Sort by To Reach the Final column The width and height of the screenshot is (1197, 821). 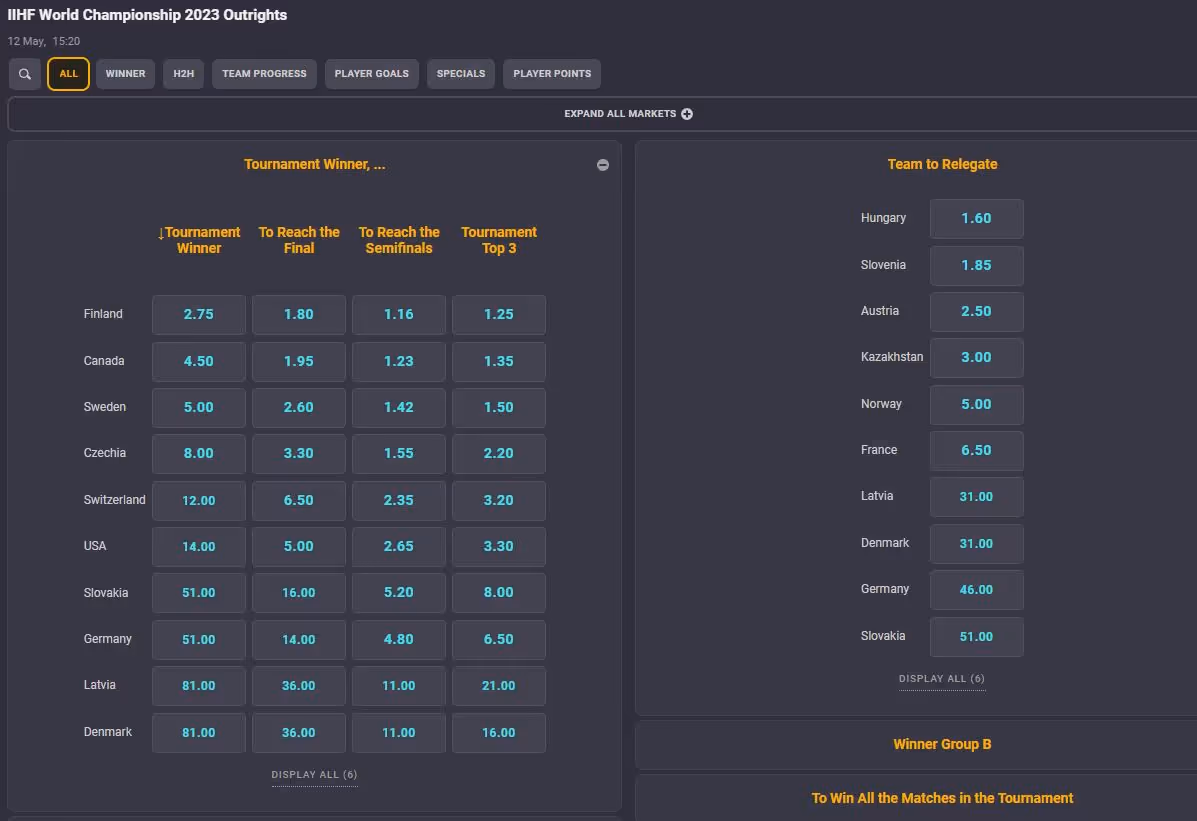pos(299,240)
